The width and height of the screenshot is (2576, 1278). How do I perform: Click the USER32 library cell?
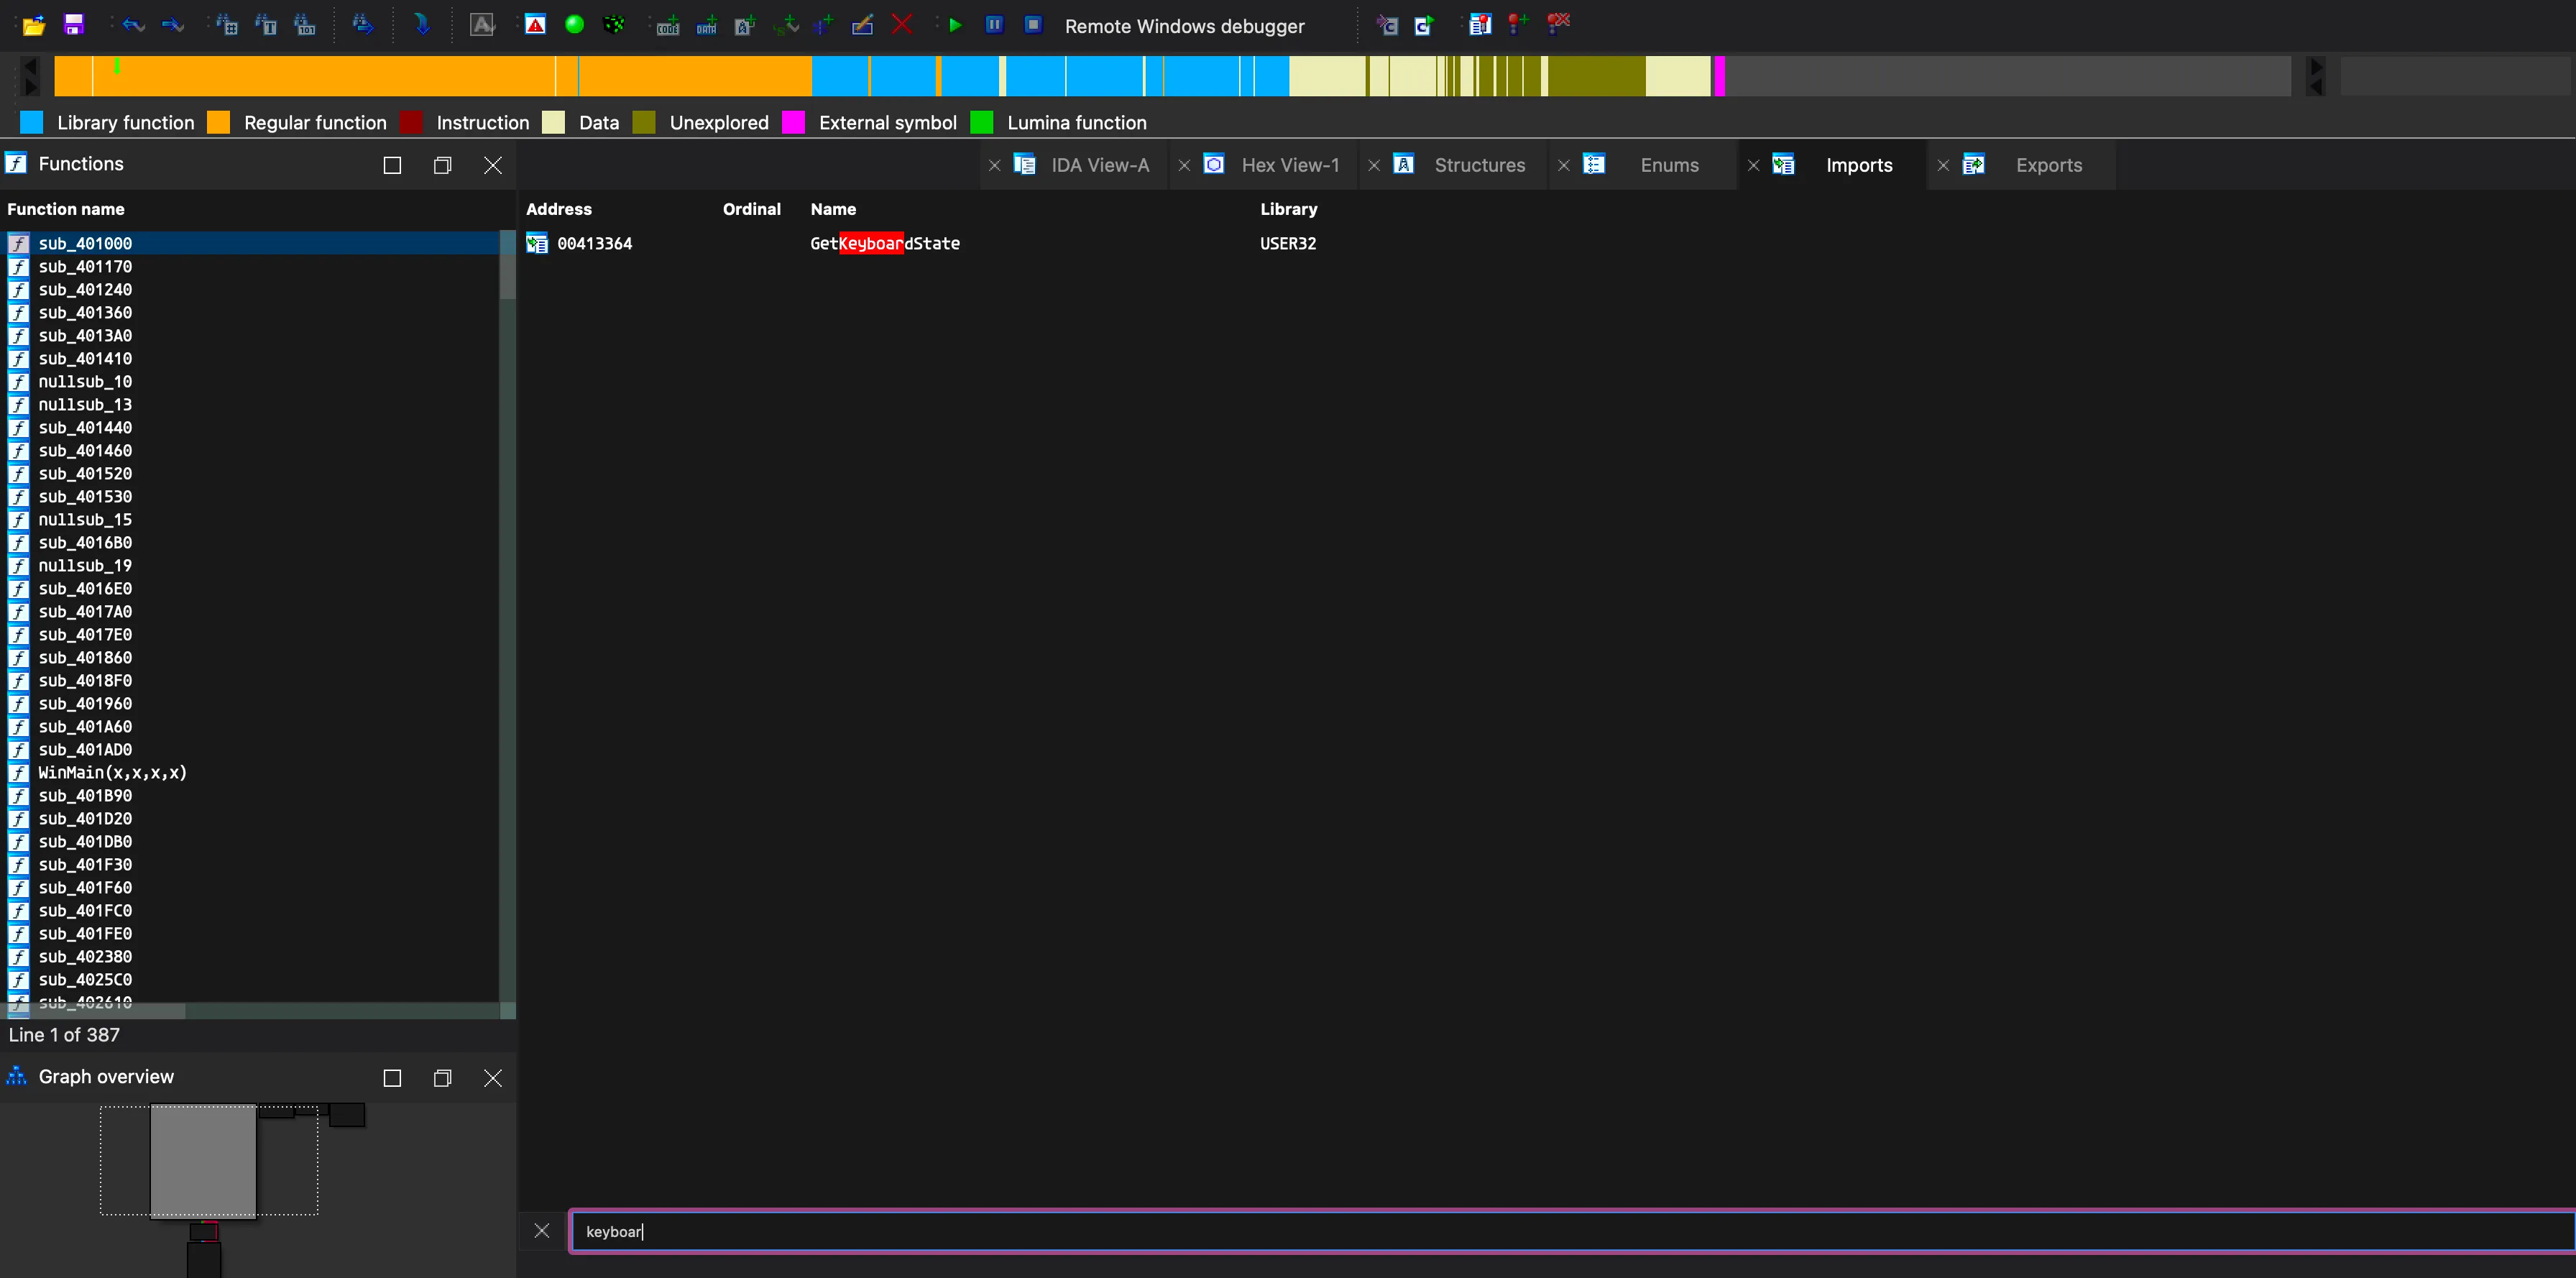pos(1288,243)
